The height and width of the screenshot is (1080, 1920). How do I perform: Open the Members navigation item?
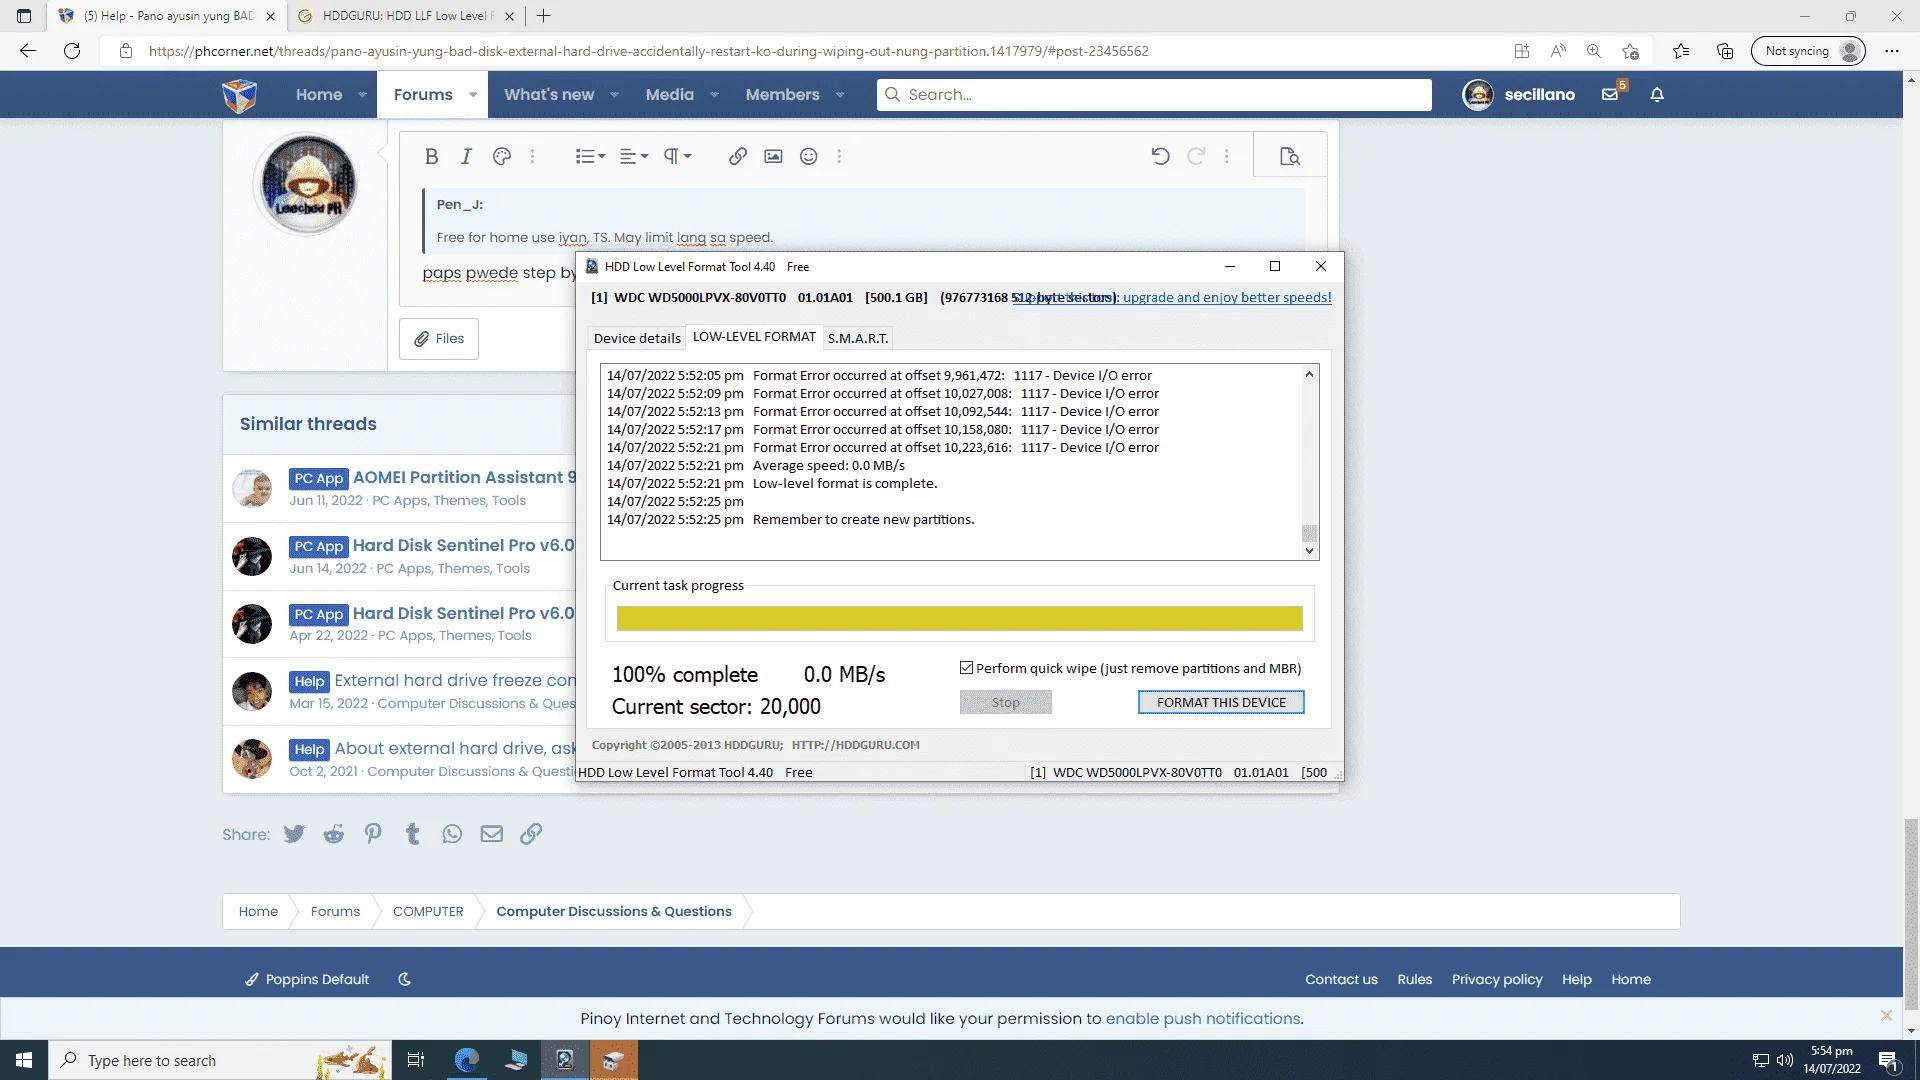pyautogui.click(x=782, y=95)
